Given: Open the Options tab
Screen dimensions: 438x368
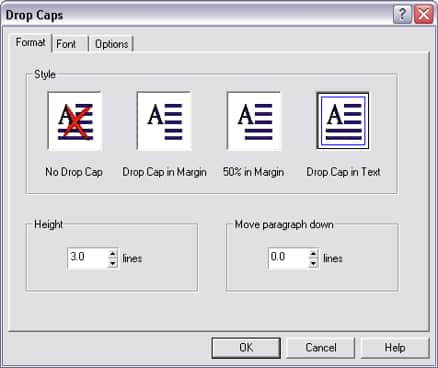Looking at the screenshot, I should (111, 44).
